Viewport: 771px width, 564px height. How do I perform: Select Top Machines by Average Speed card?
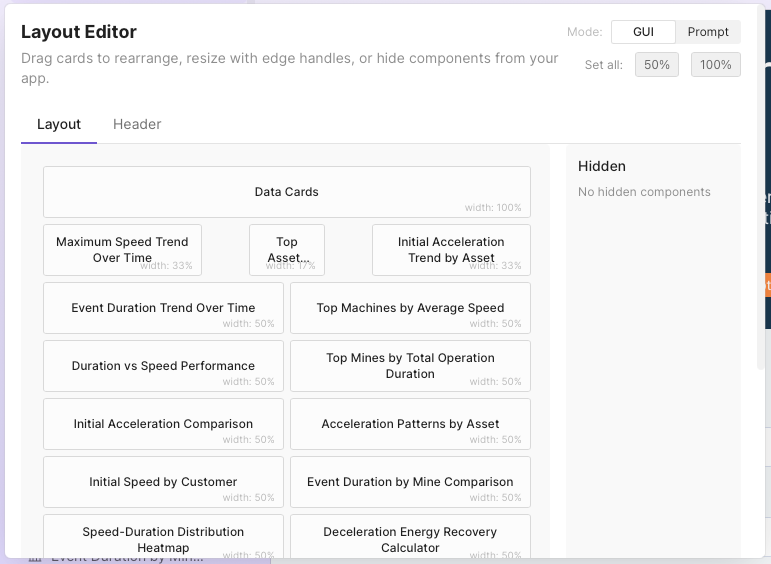411,308
